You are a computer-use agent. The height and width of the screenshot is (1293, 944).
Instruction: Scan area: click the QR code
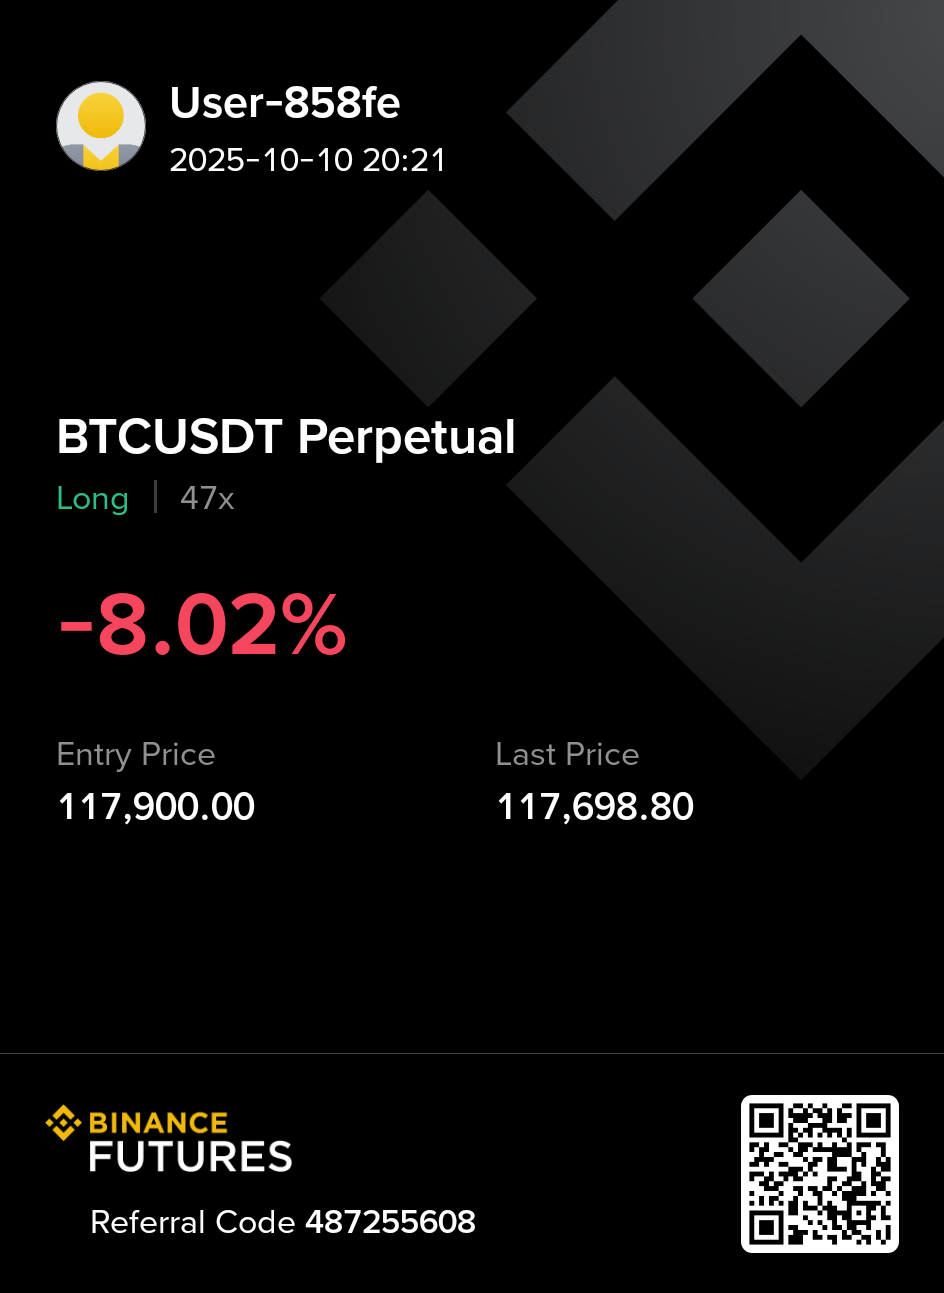(819, 1173)
